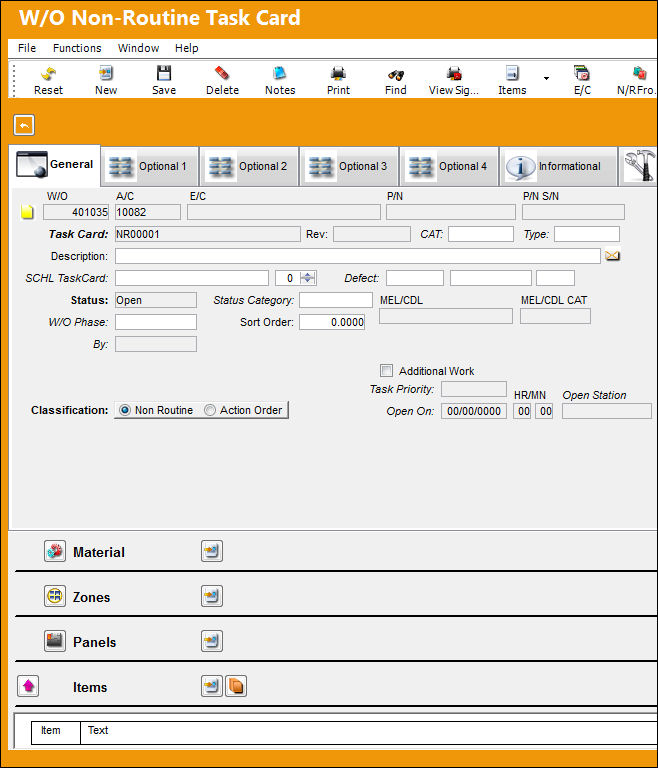
Task: Enable the Additional Work checkbox
Action: click(x=386, y=371)
